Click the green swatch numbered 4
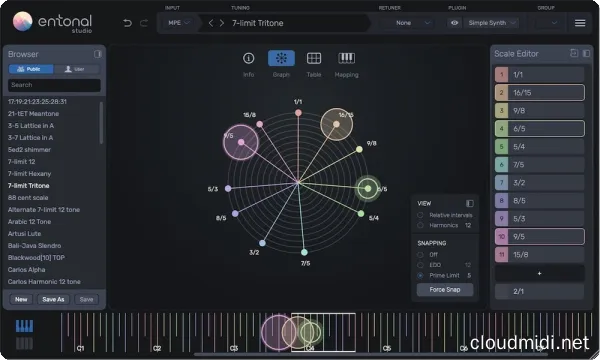 click(501, 129)
